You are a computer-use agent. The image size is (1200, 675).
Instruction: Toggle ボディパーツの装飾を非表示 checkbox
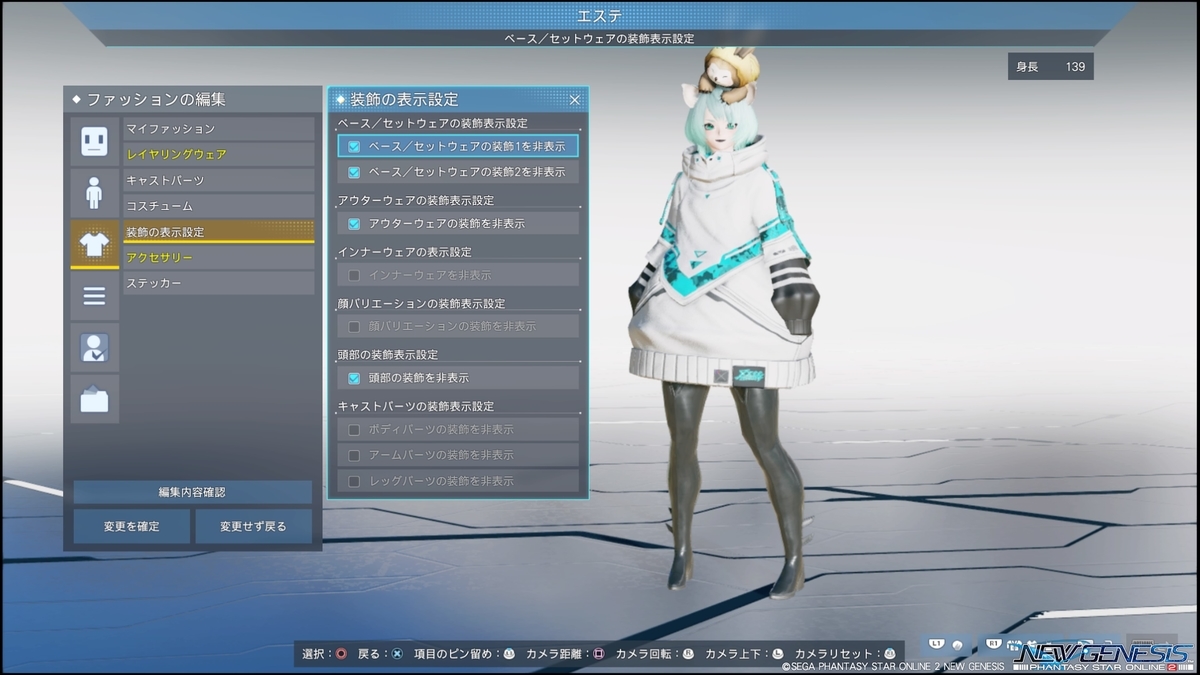pos(354,429)
